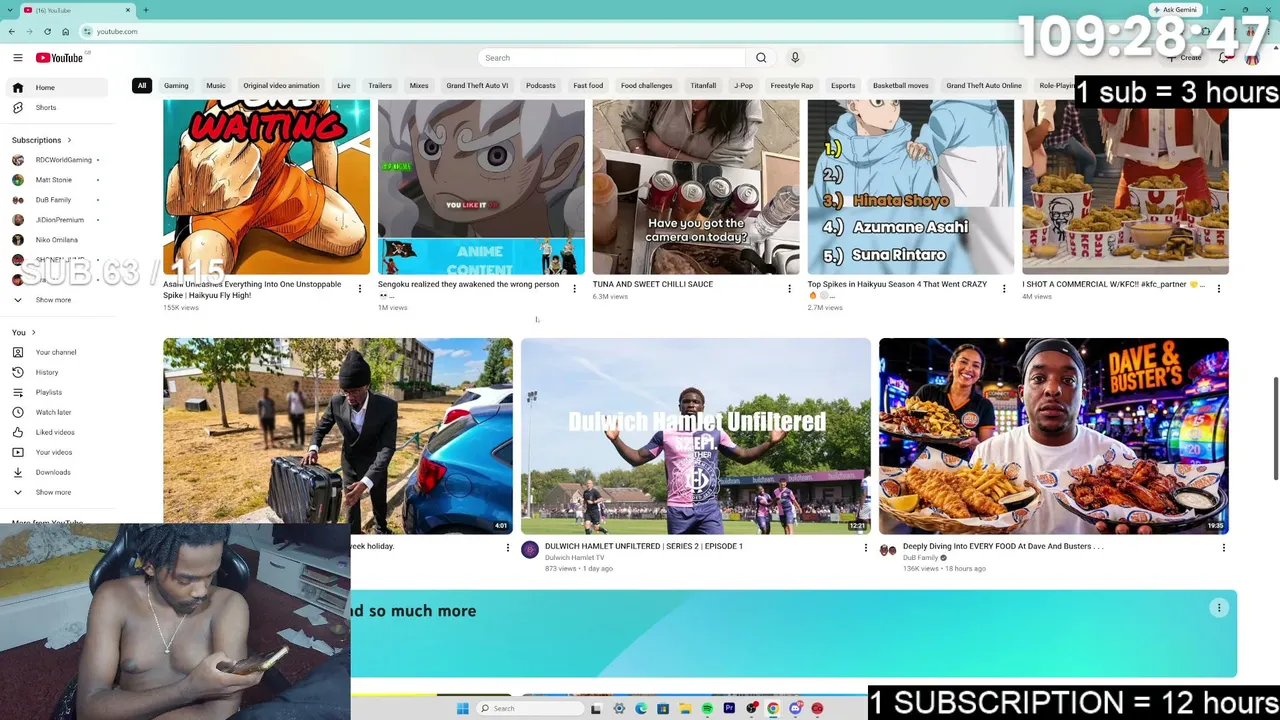Open the Niko Omilana subscription
This screenshot has width=1280, height=720.
(58, 240)
